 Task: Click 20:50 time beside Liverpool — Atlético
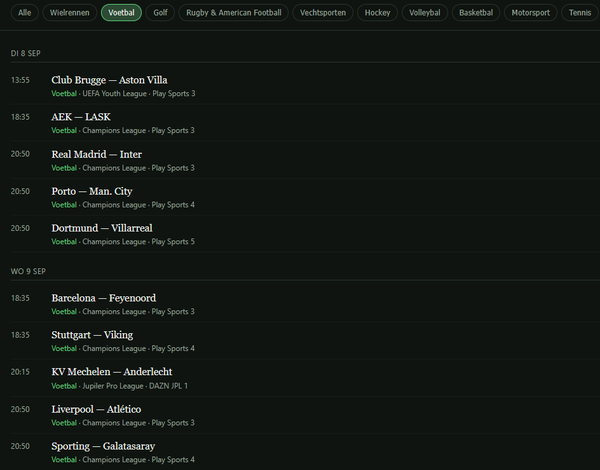pos(20,409)
